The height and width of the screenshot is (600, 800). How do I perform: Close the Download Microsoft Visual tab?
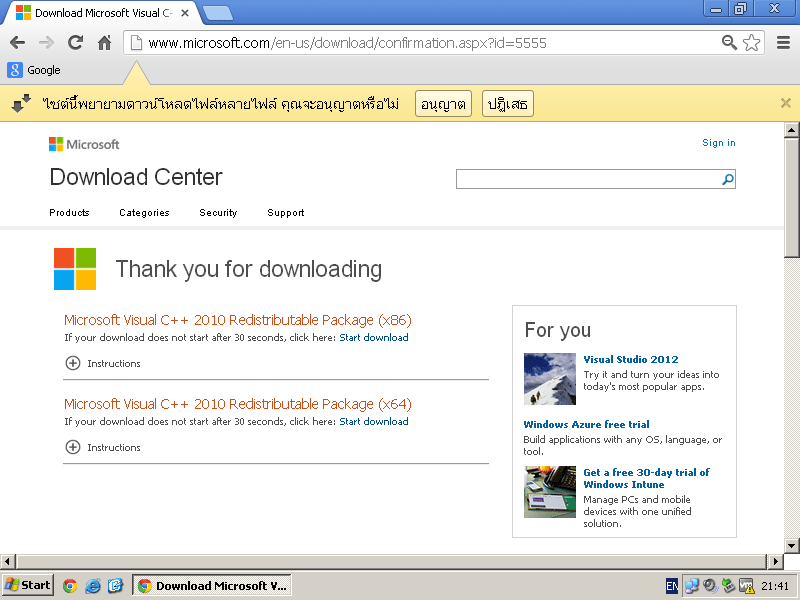[185, 13]
